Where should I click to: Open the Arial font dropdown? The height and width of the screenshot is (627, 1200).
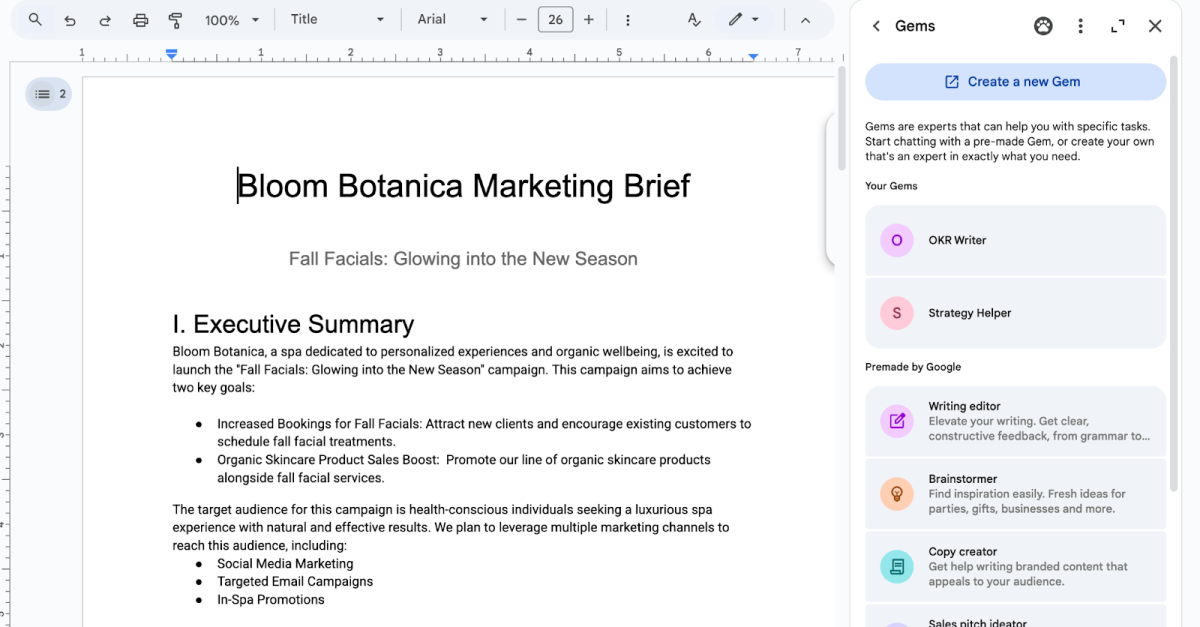click(x=453, y=20)
